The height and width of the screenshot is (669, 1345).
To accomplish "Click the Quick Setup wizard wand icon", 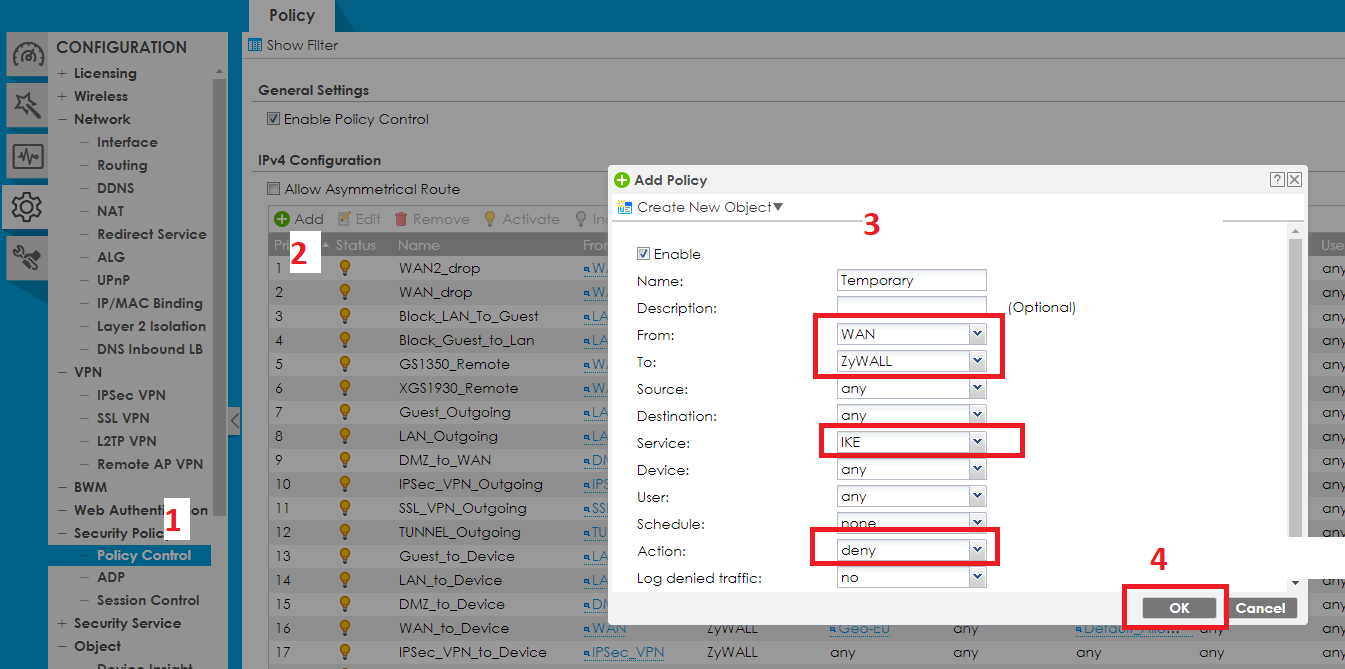I will 27,105.
